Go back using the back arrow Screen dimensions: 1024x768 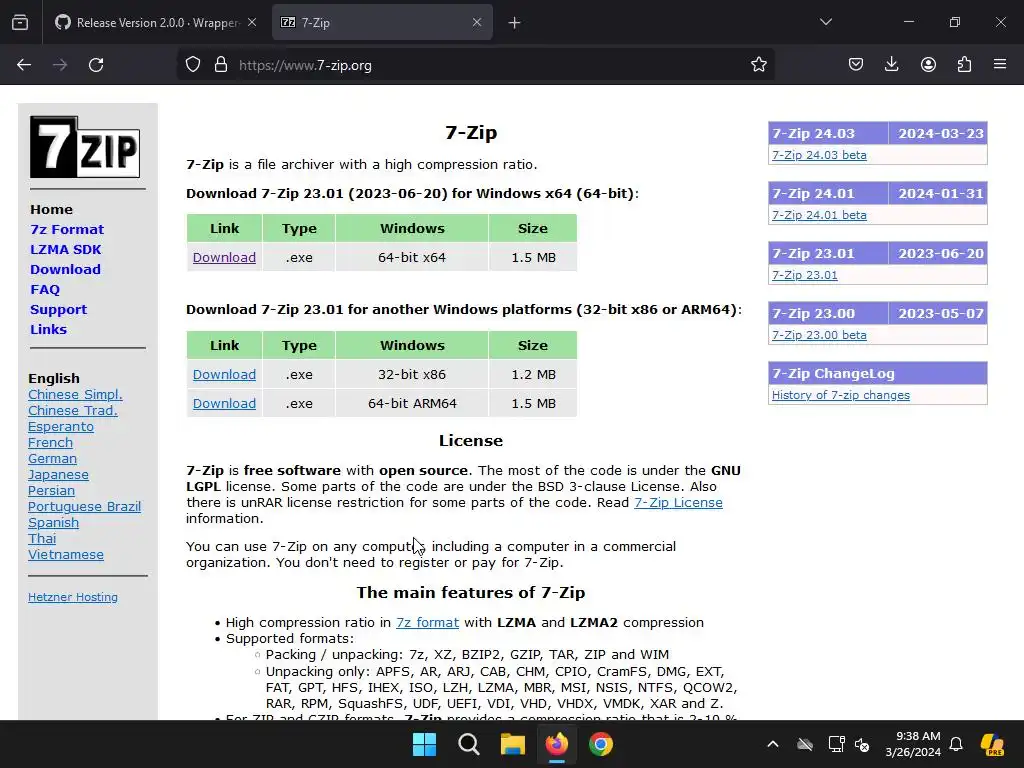(x=24, y=65)
